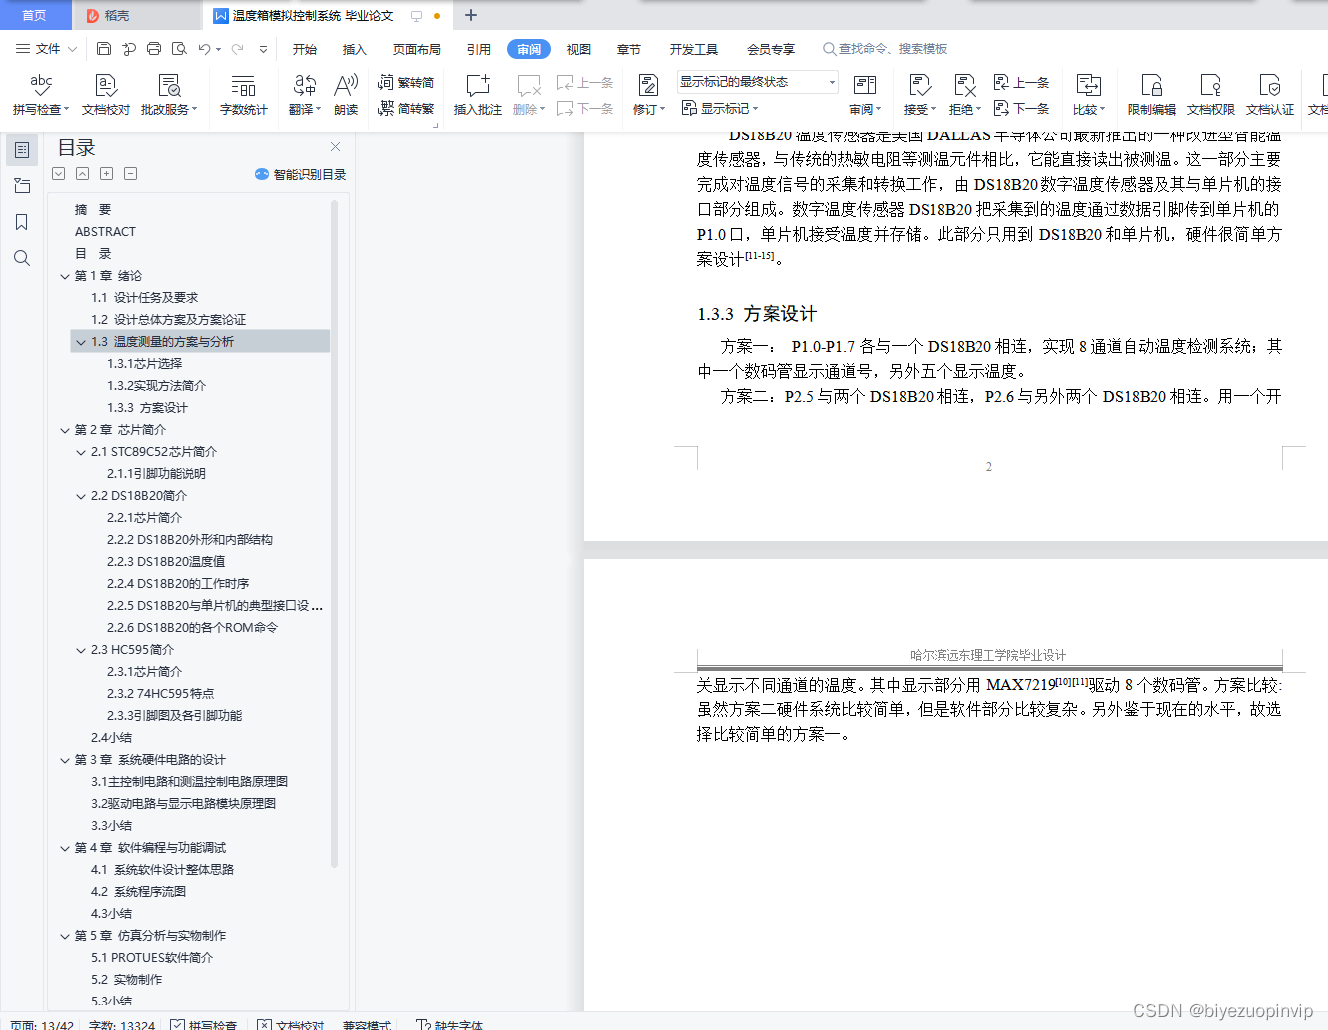Click the 智能识别目录 button
Screen dimensions: 1328x1030
click(300, 173)
